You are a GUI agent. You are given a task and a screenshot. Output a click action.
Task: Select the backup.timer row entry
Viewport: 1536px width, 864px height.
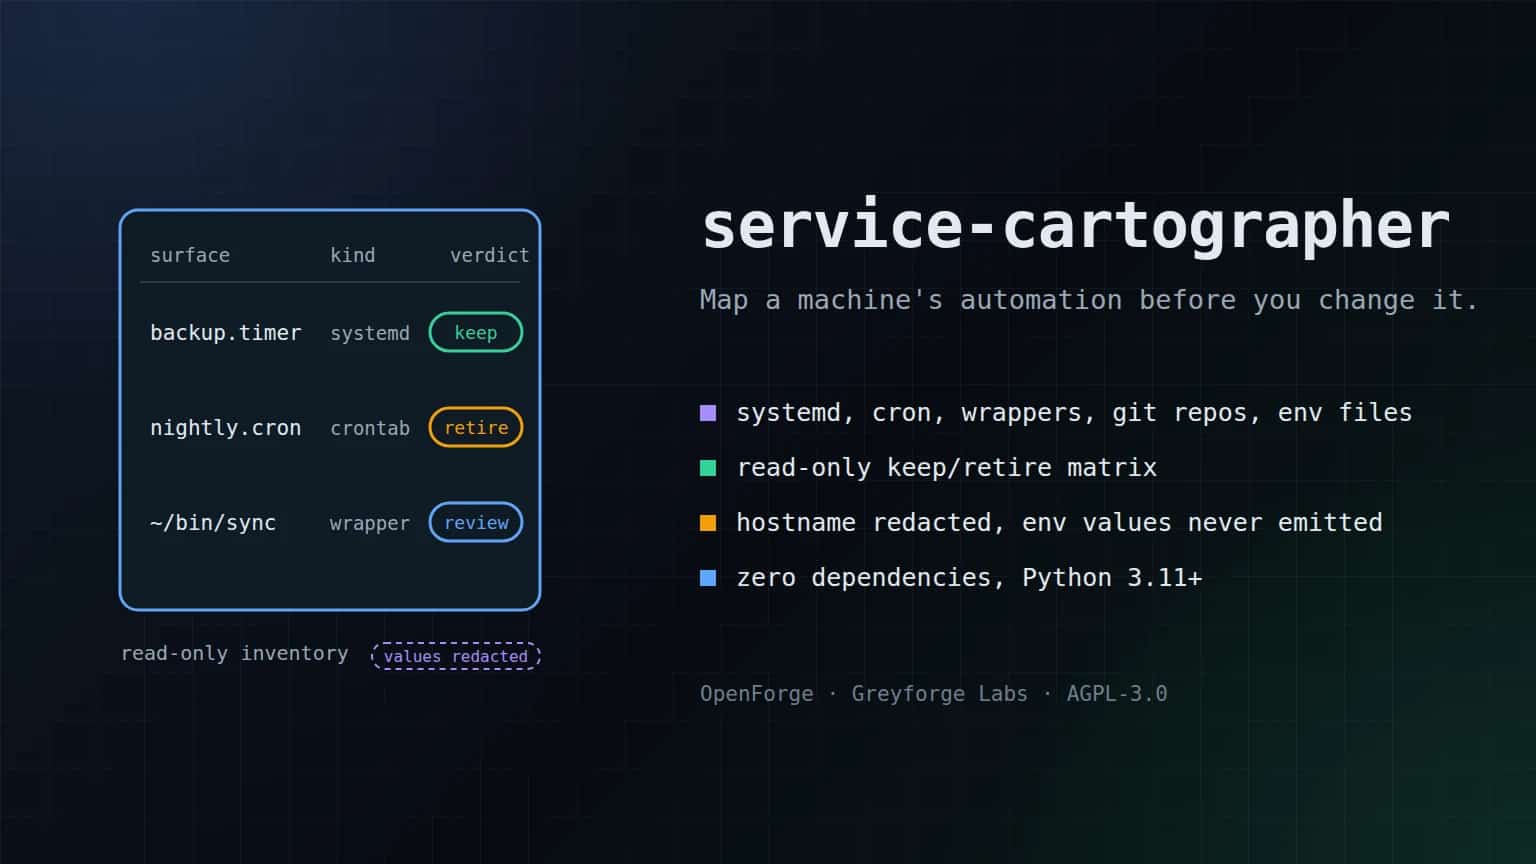click(x=226, y=333)
